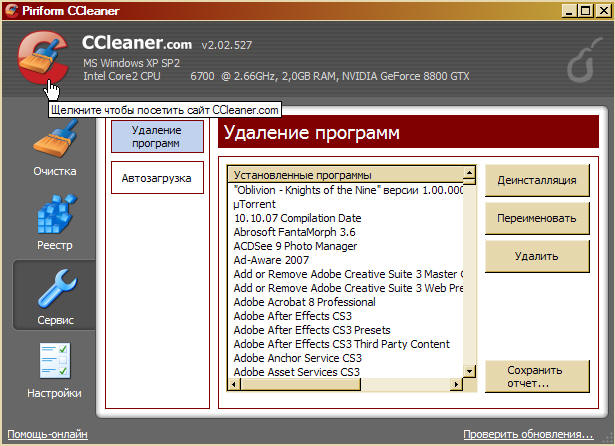Select Adobe After Effects CS3 Presets entry
The height and width of the screenshot is (446, 615).
click(x=346, y=330)
